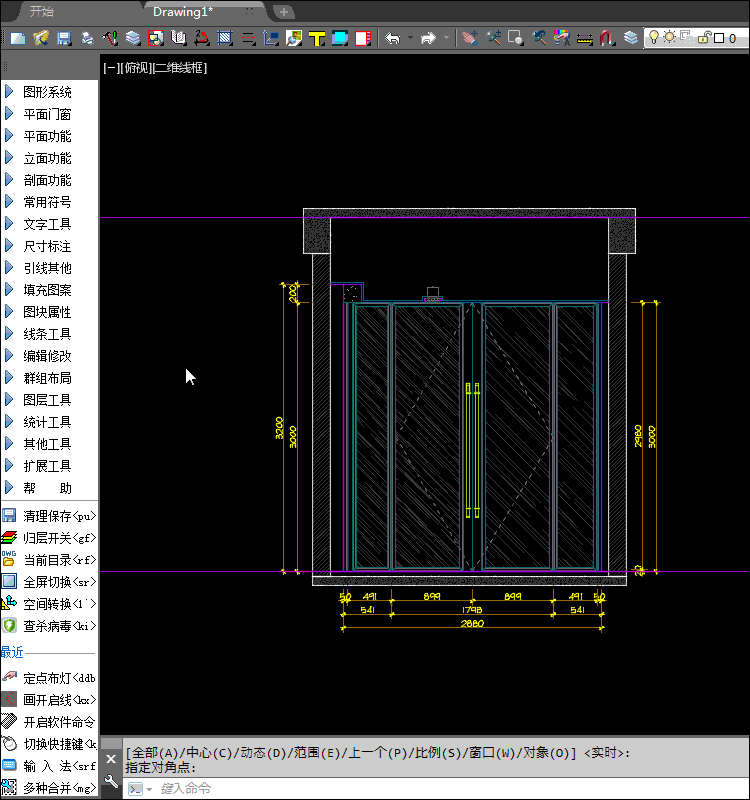Expand the 帮 助 menu group
This screenshot has height=800, width=750.
point(49,488)
